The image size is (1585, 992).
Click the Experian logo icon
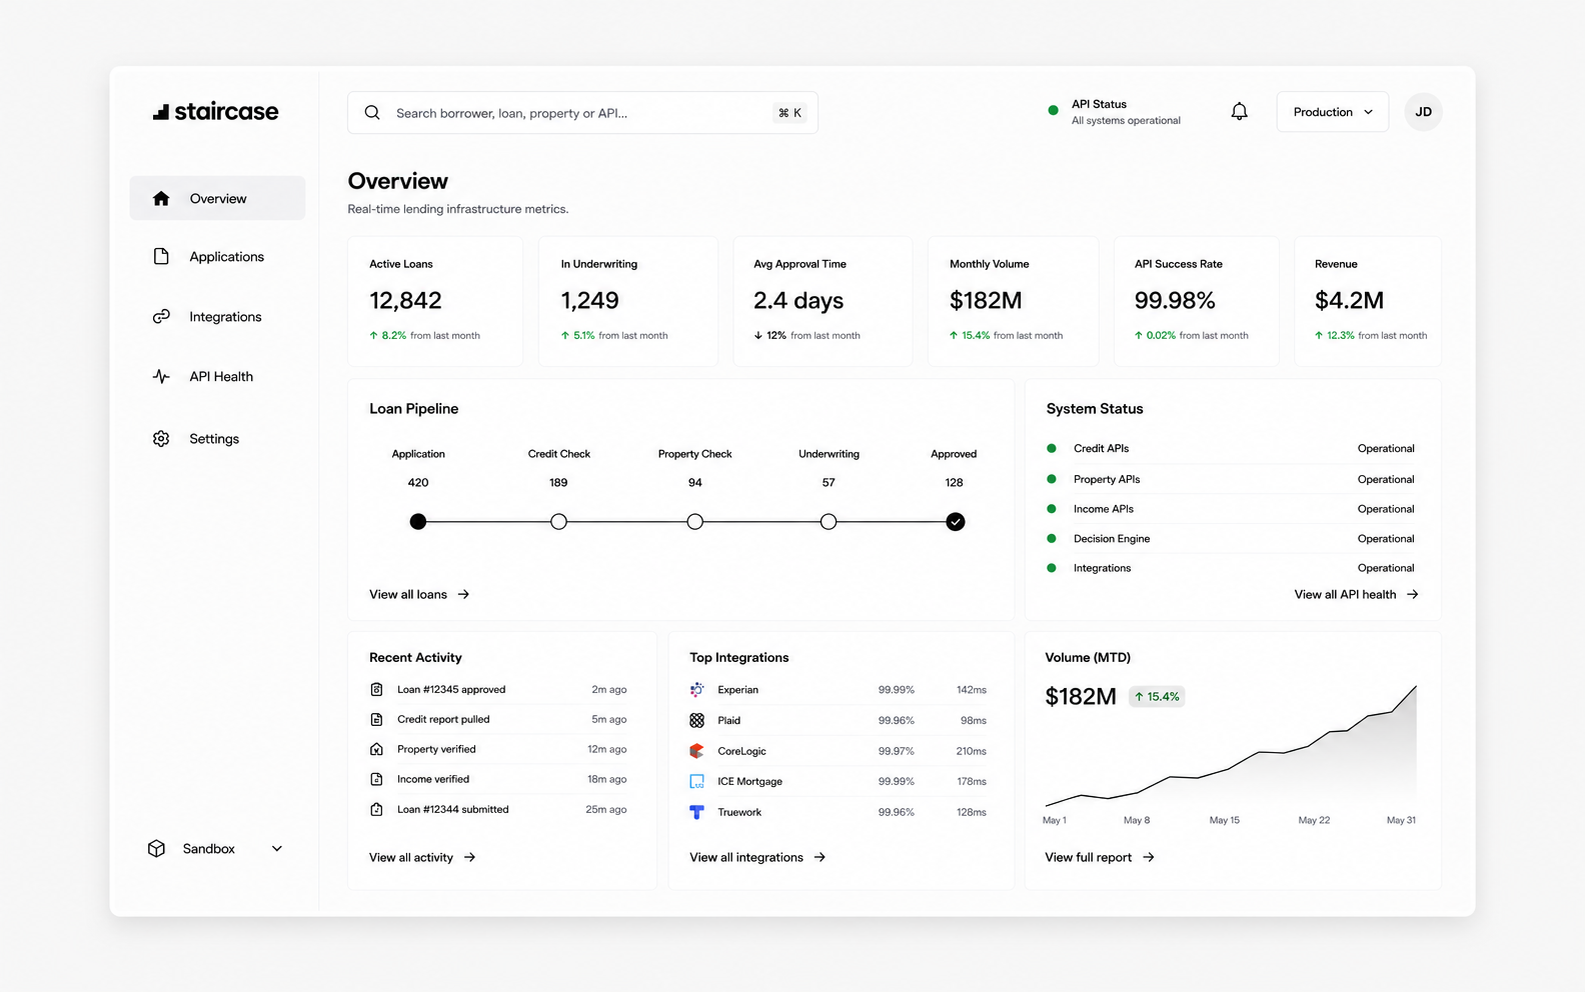(x=697, y=689)
